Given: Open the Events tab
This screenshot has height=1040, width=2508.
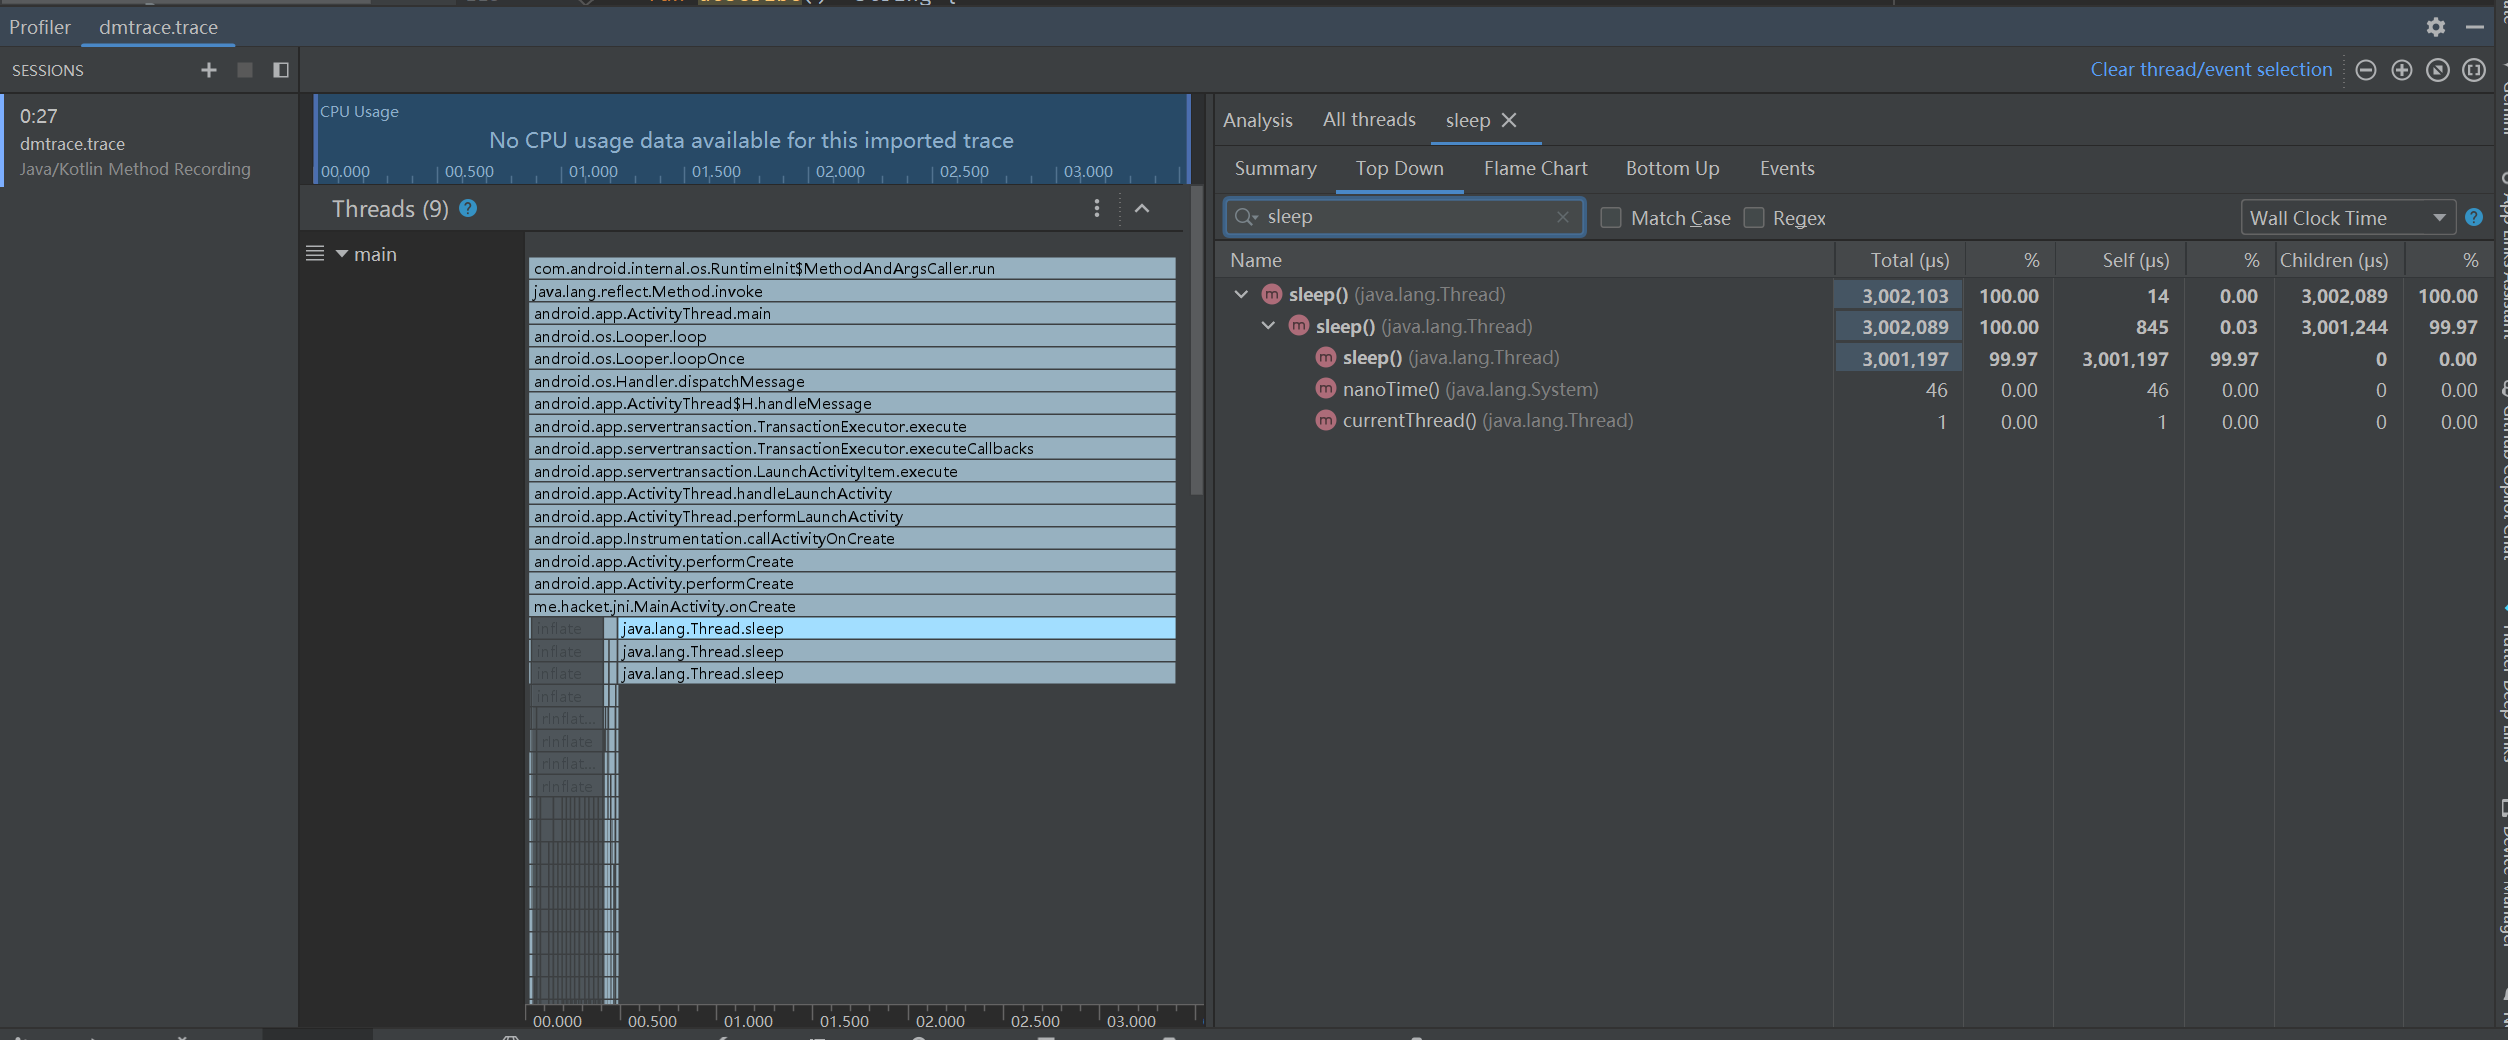Looking at the screenshot, I should pos(1787,169).
